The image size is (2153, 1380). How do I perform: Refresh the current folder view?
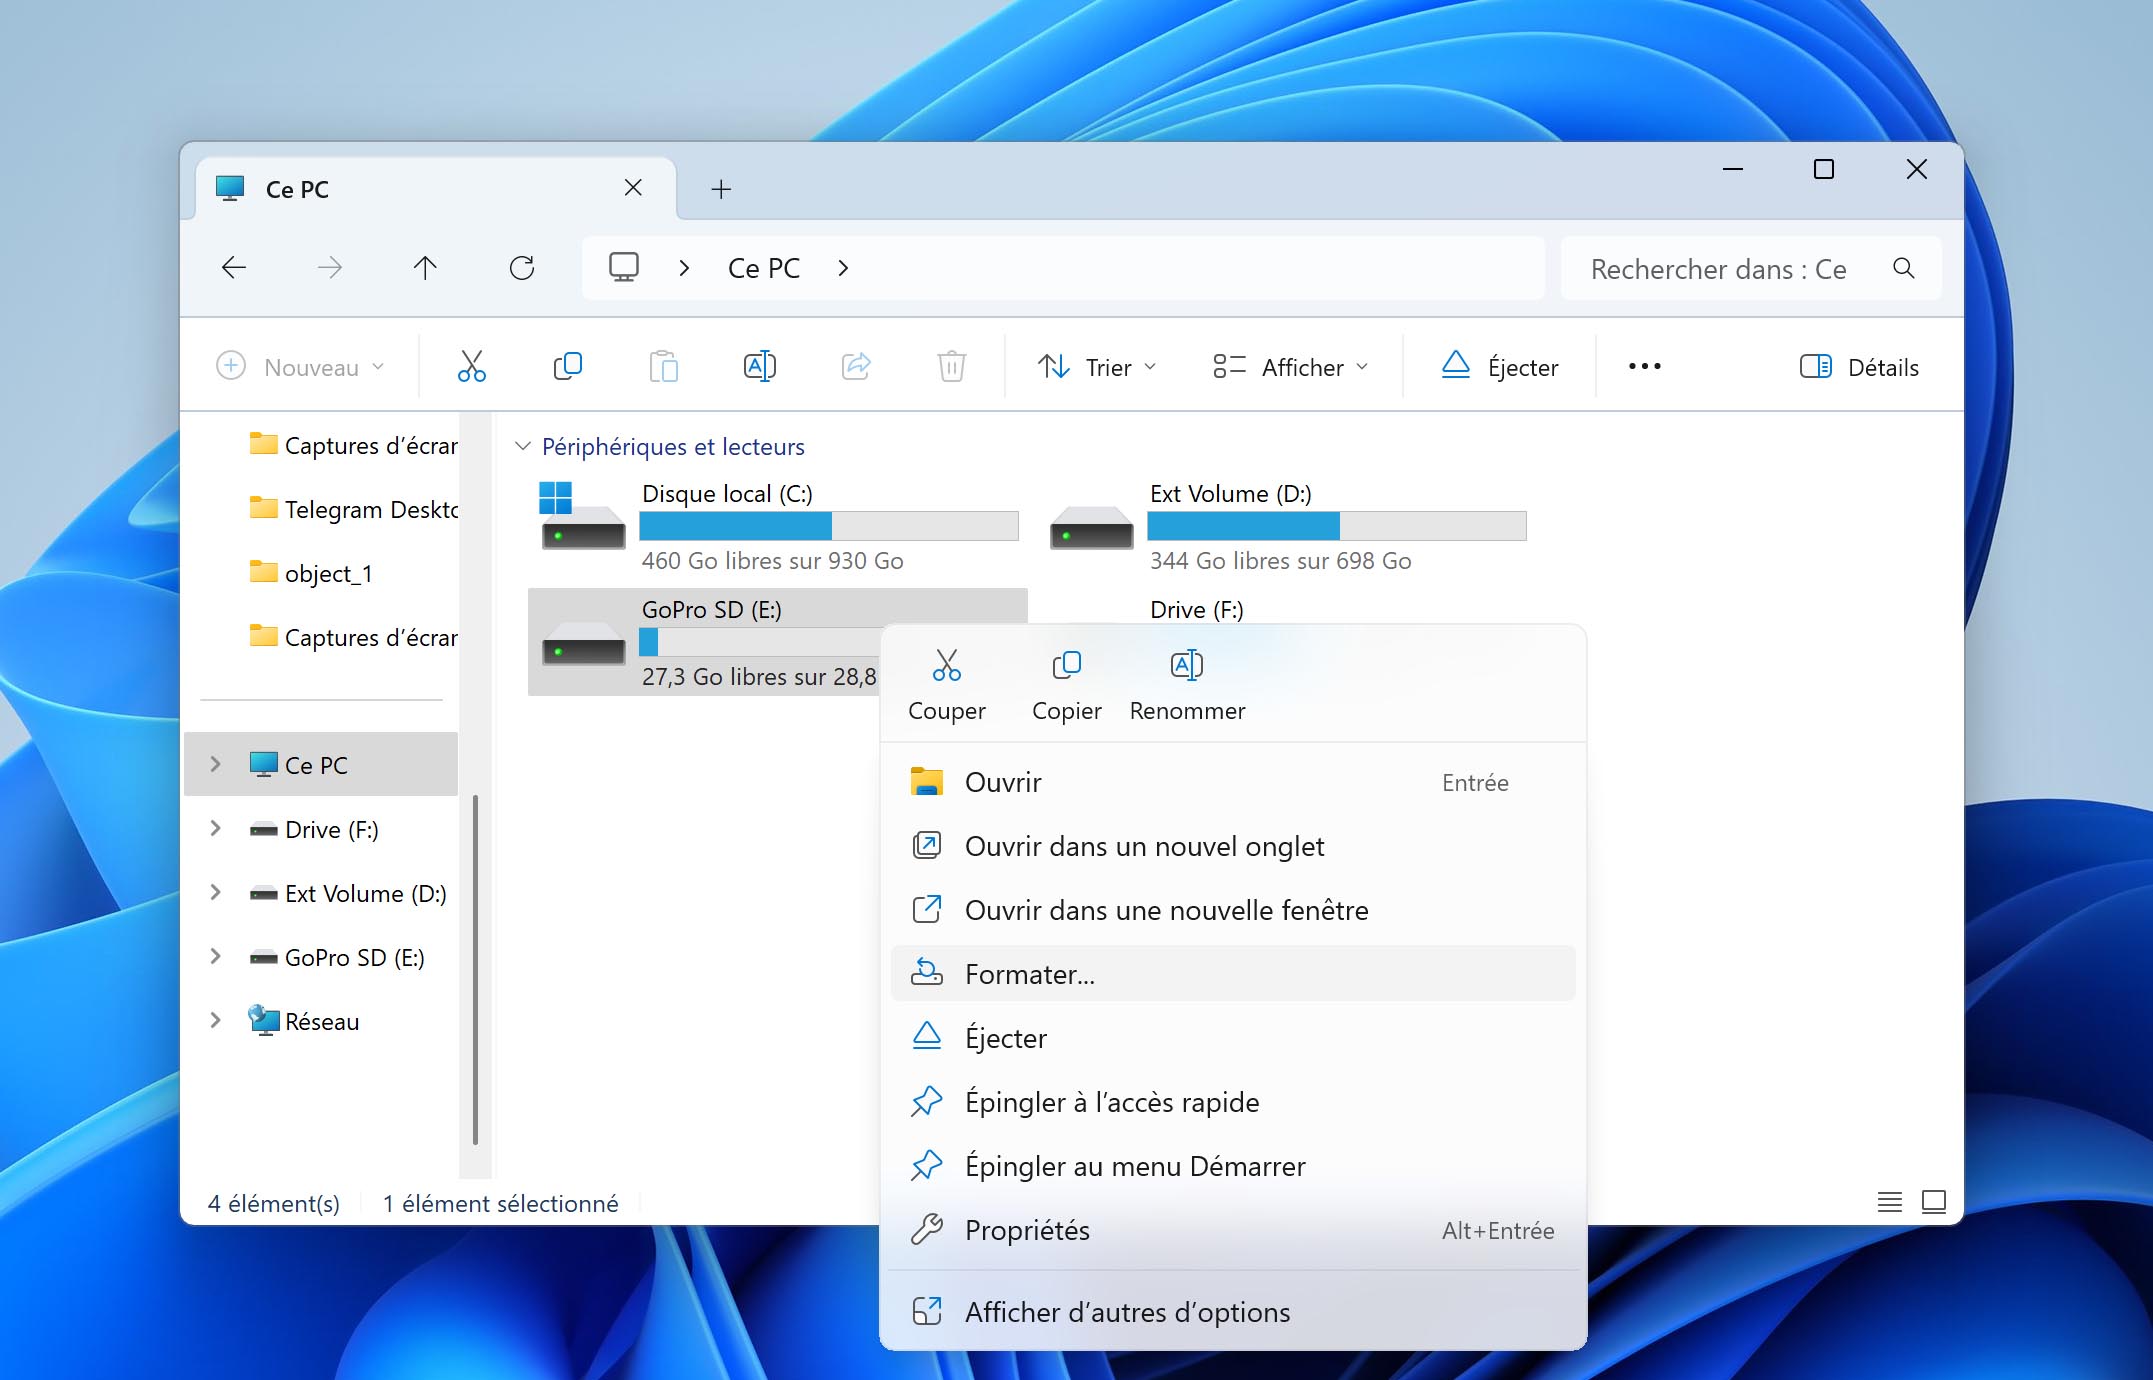[522, 267]
